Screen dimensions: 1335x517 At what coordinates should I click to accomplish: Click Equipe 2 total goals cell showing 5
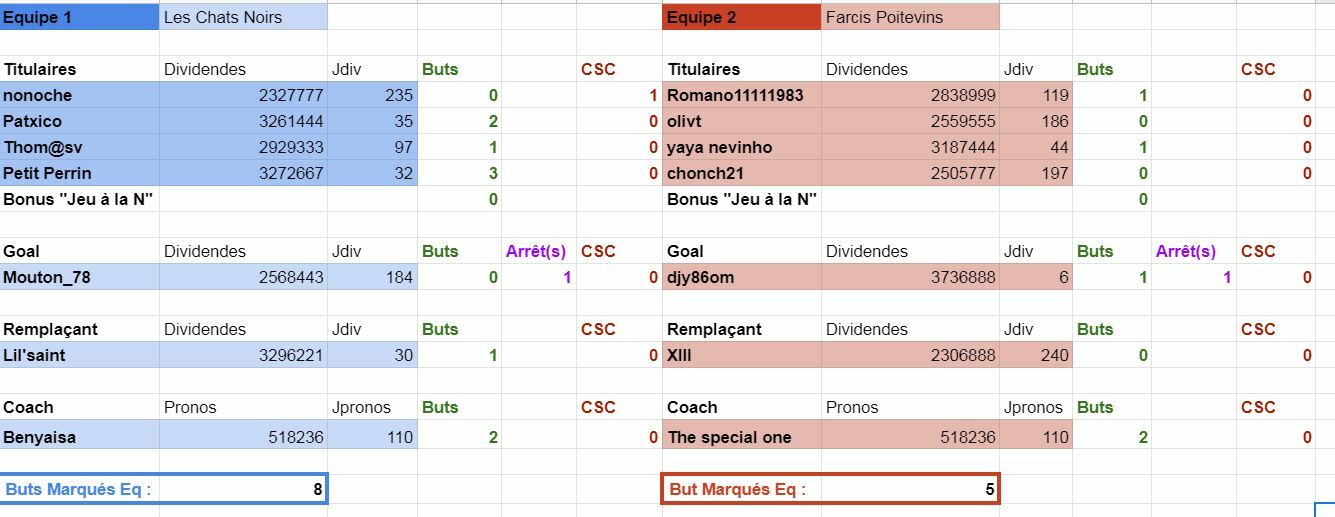[x=909, y=489]
